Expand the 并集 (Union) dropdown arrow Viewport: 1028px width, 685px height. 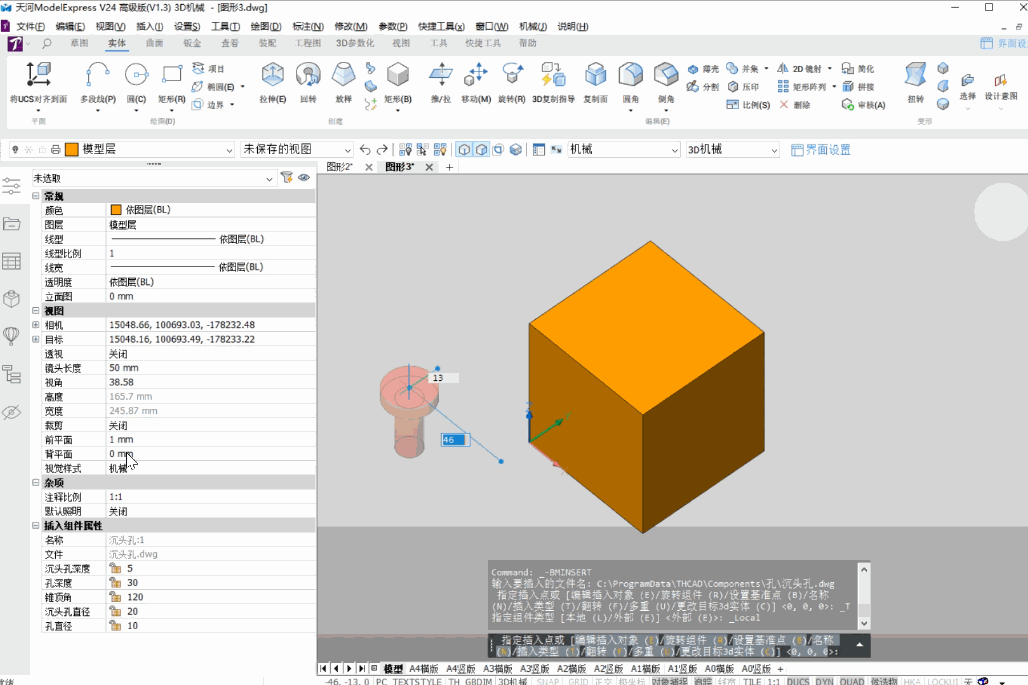766,69
